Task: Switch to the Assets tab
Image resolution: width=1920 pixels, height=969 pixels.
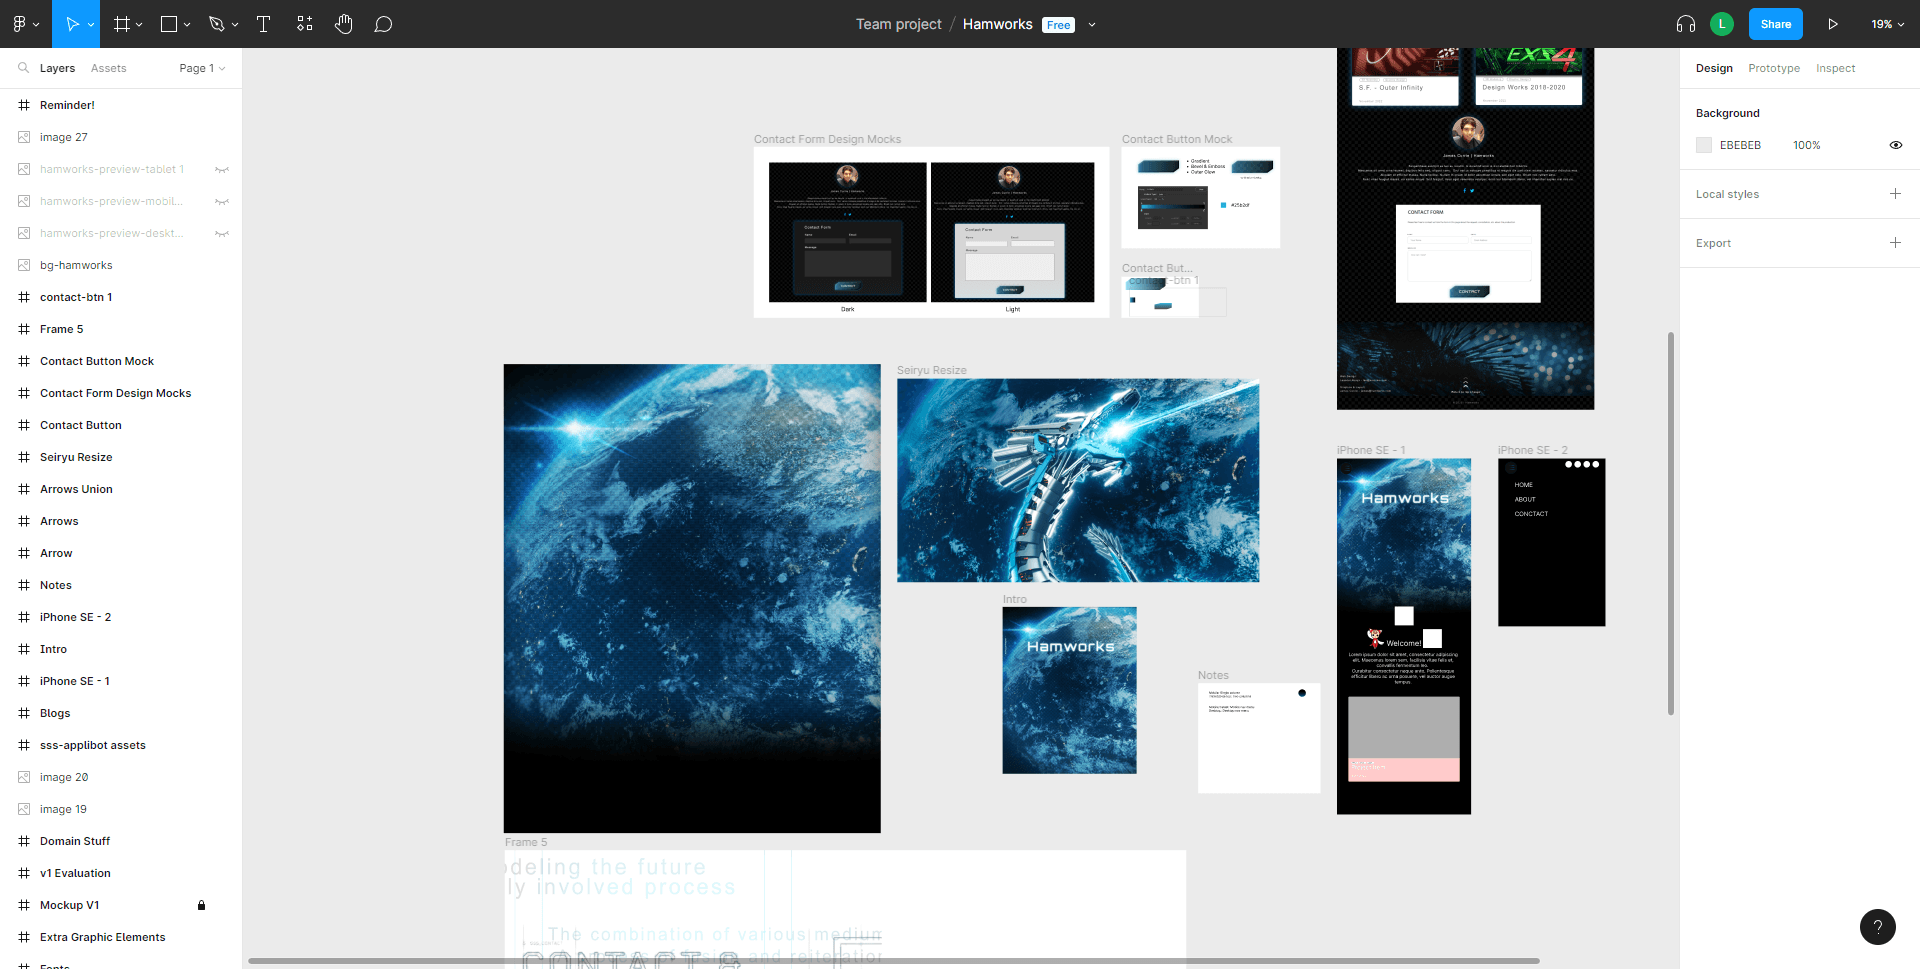Action: pos(109,68)
